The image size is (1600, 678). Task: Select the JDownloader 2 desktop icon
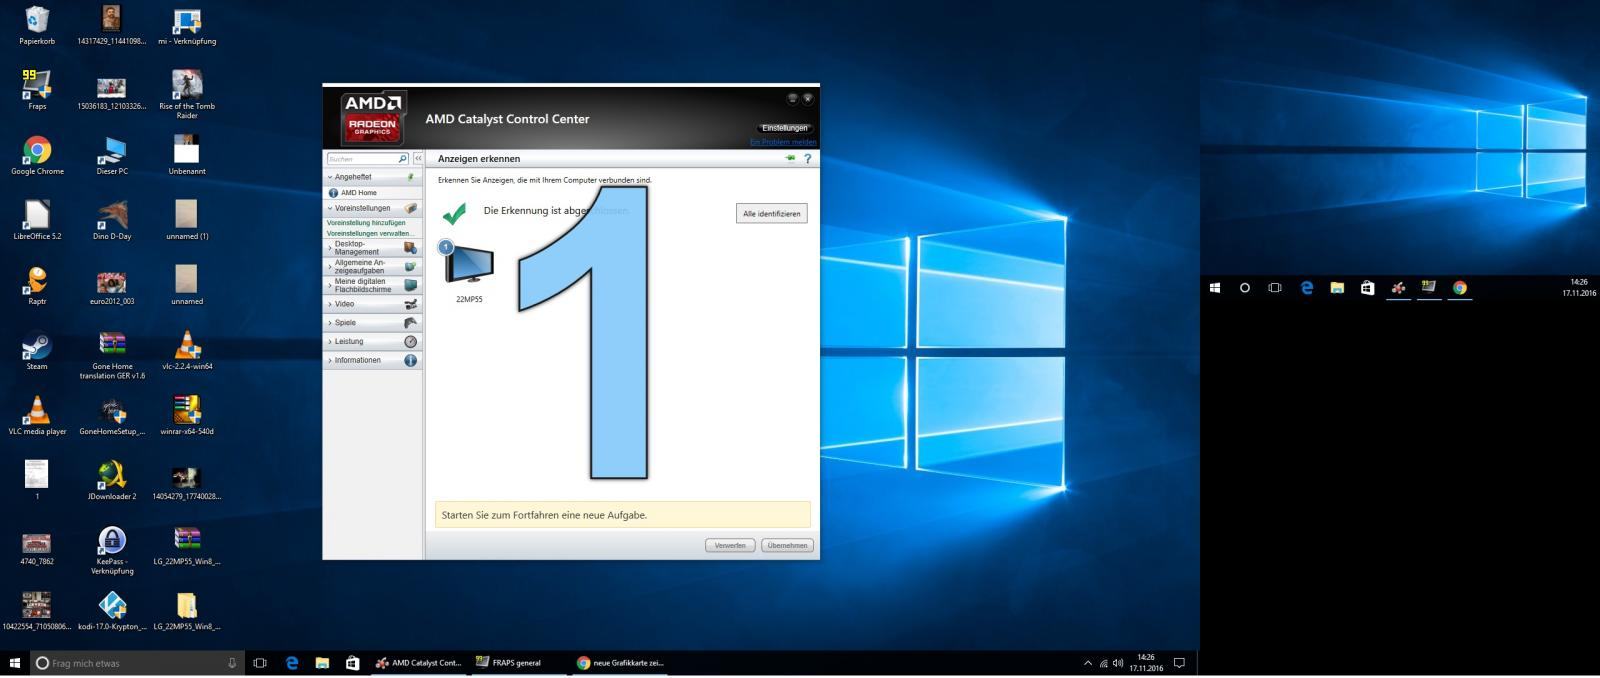[112, 481]
